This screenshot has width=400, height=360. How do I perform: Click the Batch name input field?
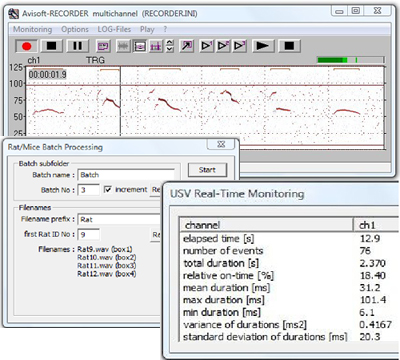tap(126, 175)
